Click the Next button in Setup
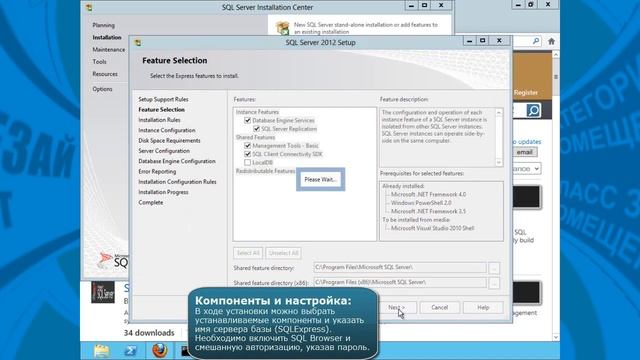The height and width of the screenshot is (360, 640). [396, 307]
